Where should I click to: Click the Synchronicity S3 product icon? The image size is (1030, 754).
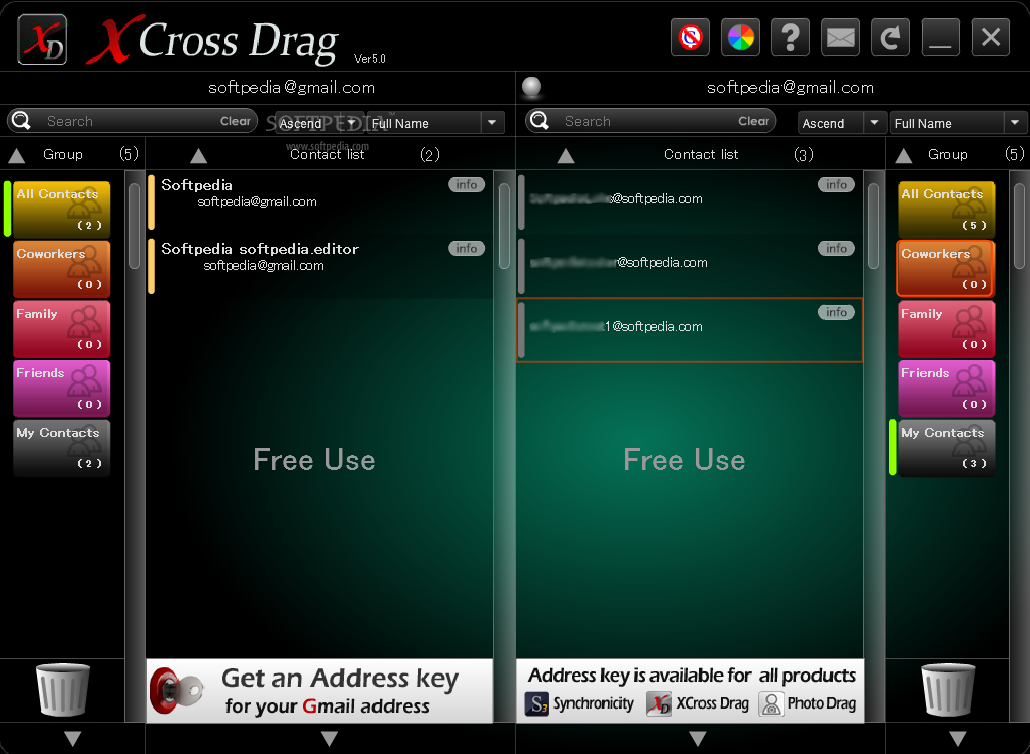(x=537, y=703)
